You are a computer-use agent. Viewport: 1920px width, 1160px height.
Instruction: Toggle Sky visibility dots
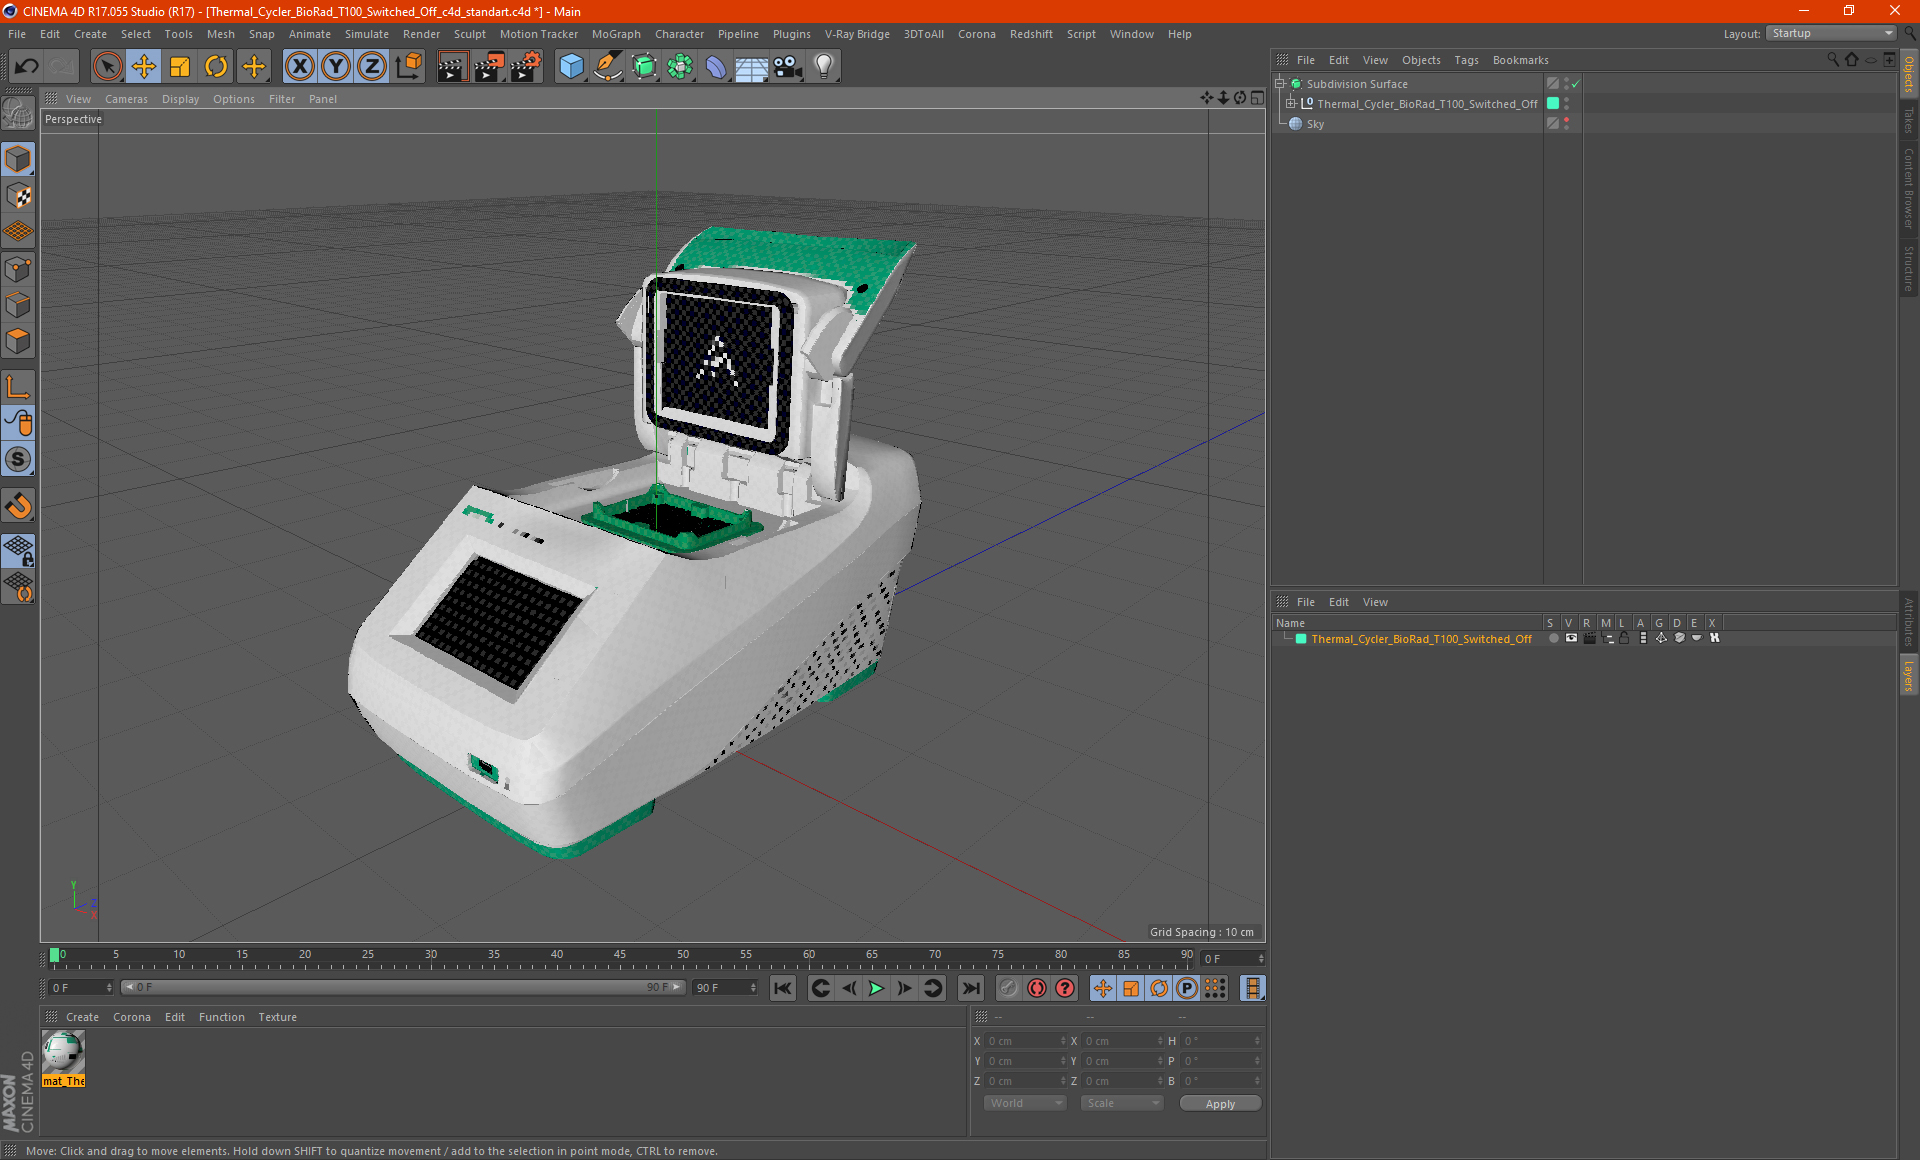pos(1566,123)
